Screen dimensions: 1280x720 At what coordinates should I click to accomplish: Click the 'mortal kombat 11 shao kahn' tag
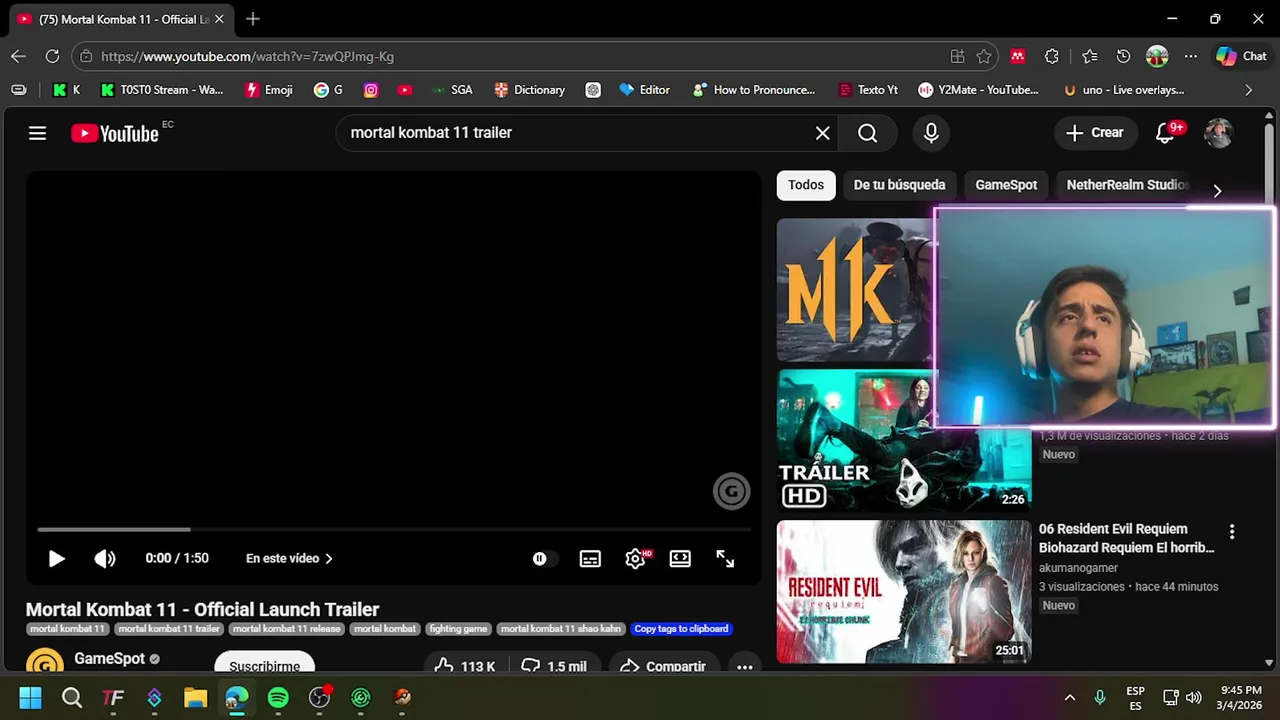pos(561,629)
